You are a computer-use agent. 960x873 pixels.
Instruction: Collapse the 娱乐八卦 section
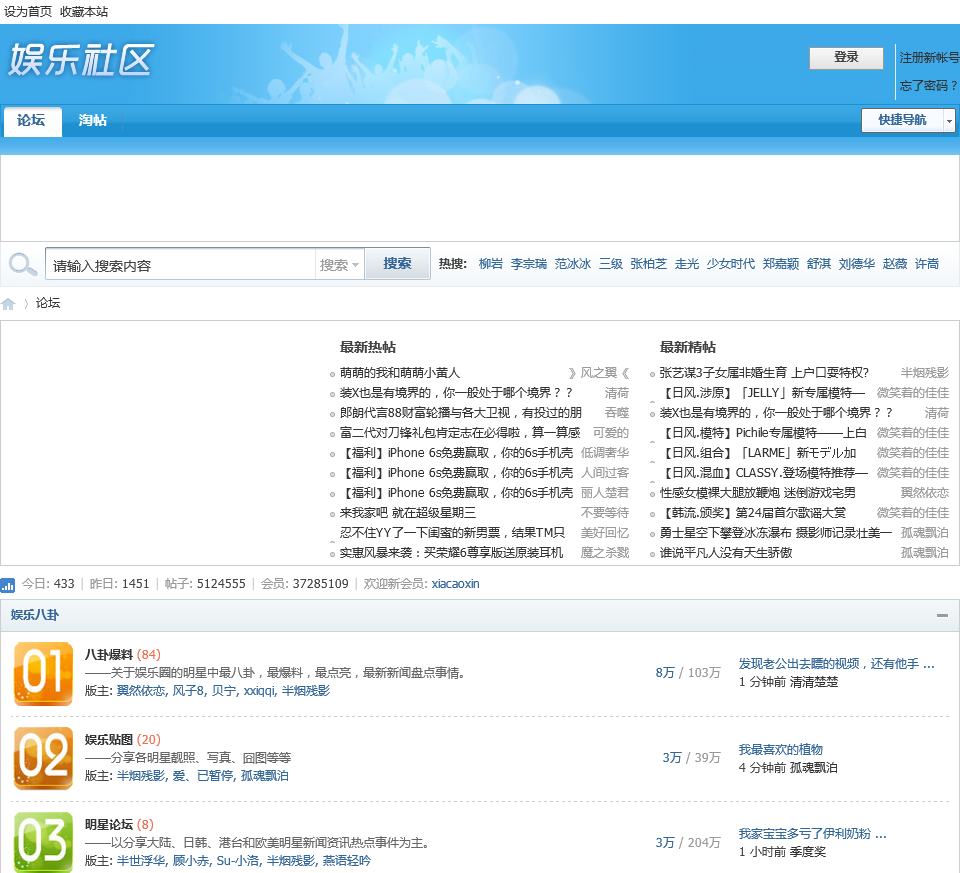click(942, 615)
